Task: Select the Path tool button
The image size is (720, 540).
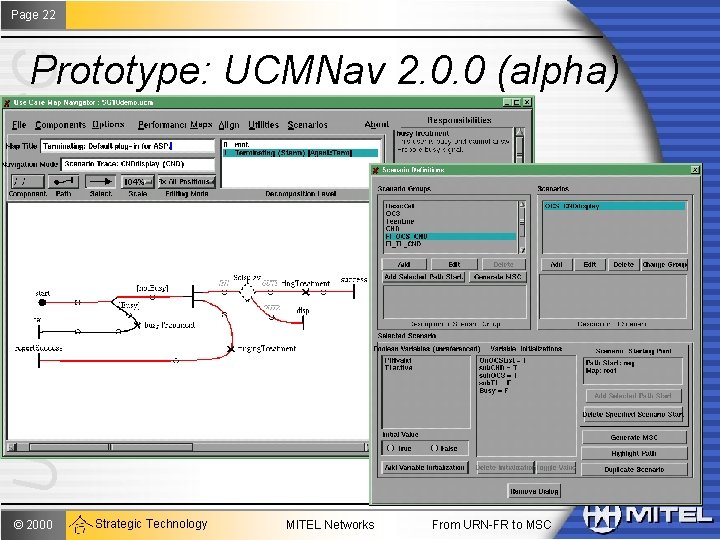Action: click(63, 182)
